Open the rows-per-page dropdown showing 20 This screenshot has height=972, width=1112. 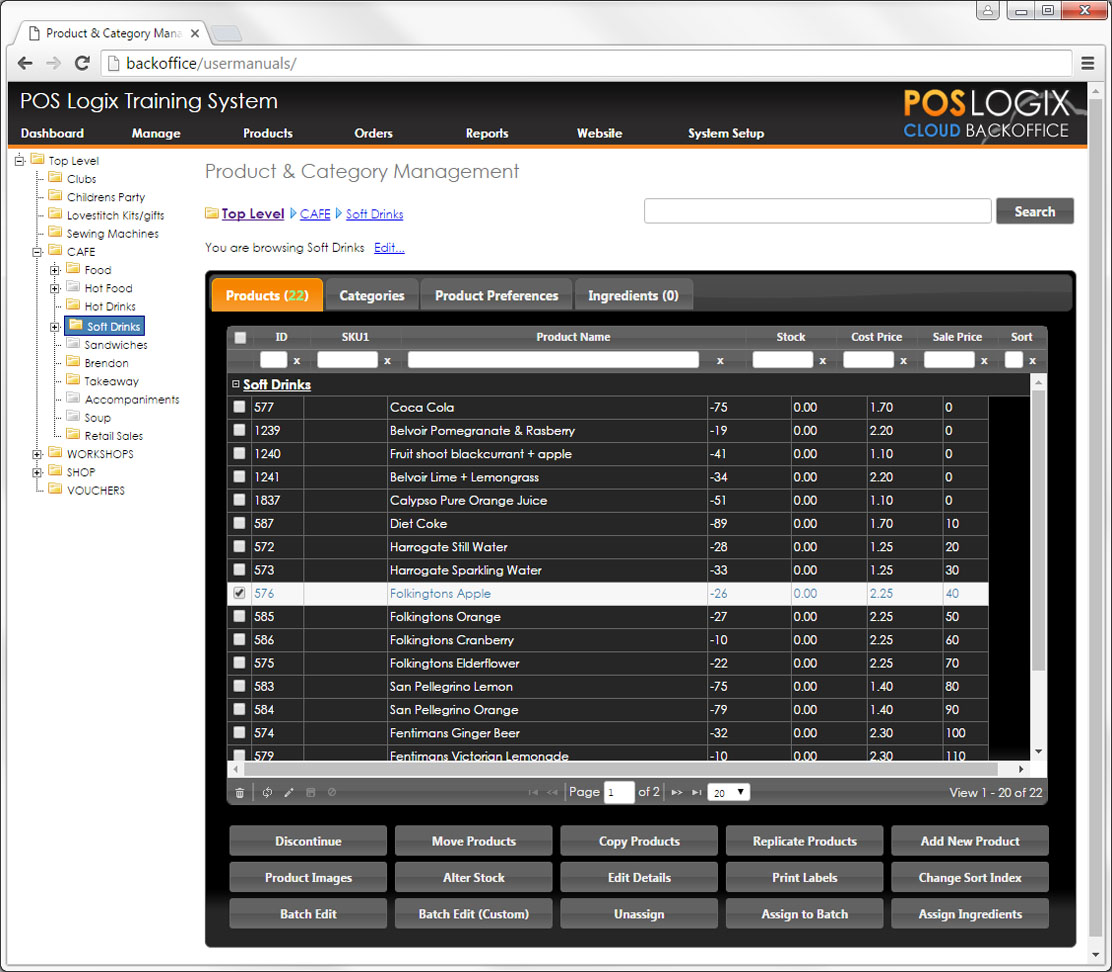pyautogui.click(x=728, y=793)
